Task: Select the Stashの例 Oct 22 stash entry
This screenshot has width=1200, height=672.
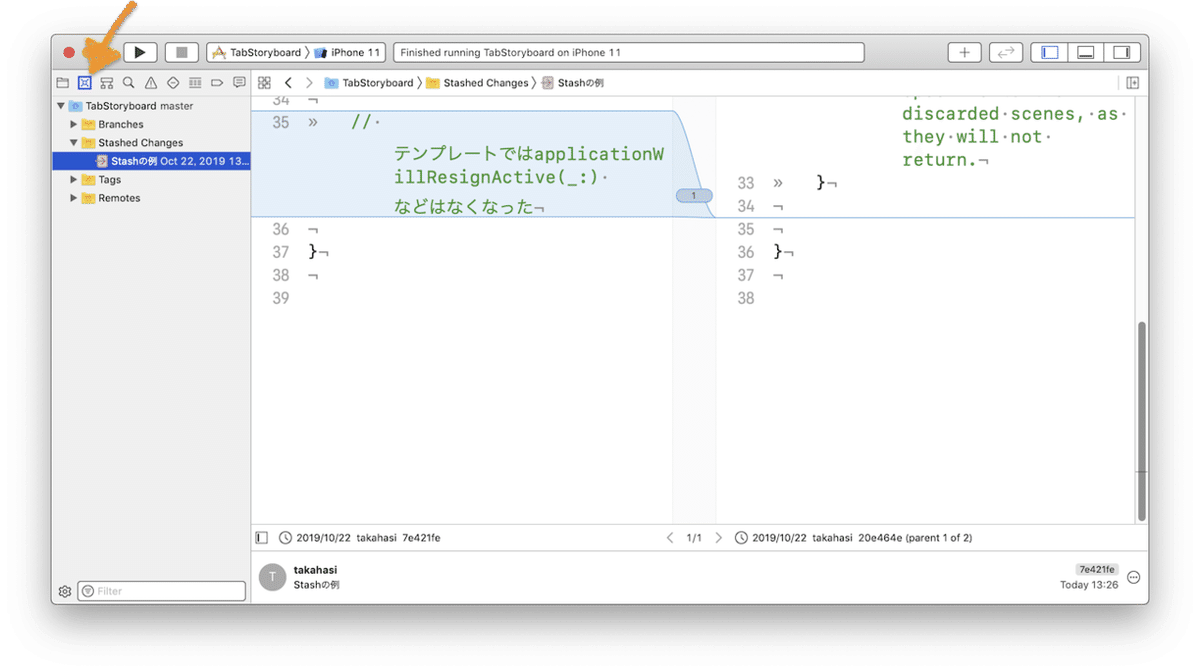Action: 151,161
